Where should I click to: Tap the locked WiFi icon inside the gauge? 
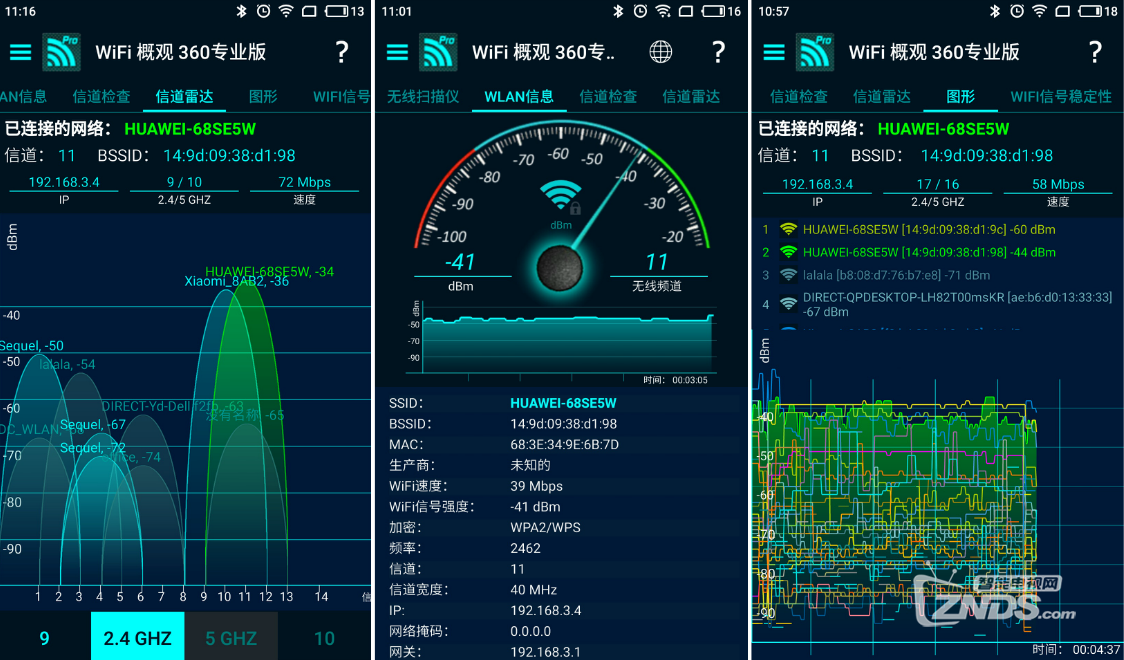point(561,197)
